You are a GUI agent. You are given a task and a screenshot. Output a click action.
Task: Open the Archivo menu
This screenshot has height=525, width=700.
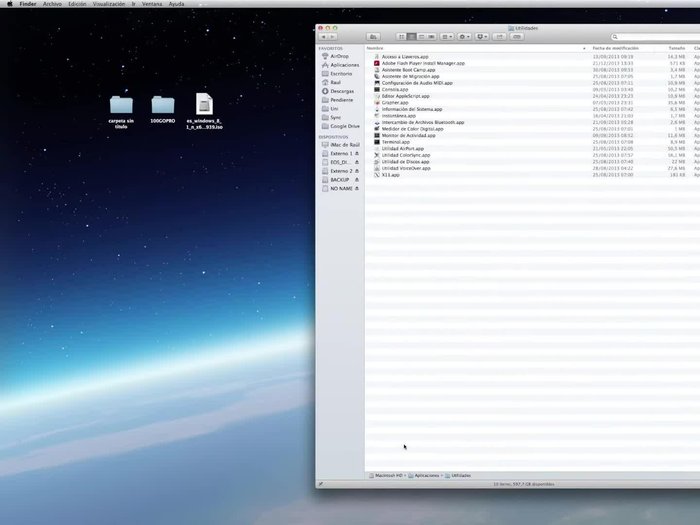point(52,4)
